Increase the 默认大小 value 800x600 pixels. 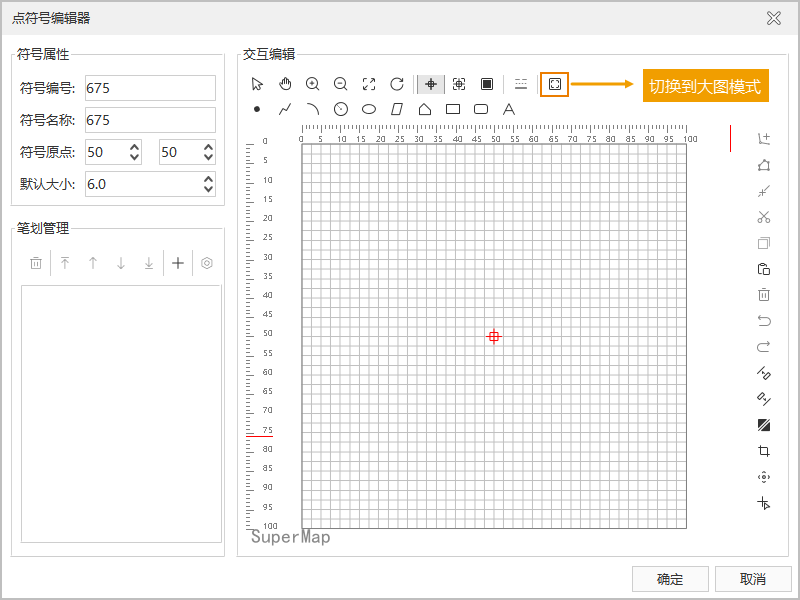[x=208, y=179]
